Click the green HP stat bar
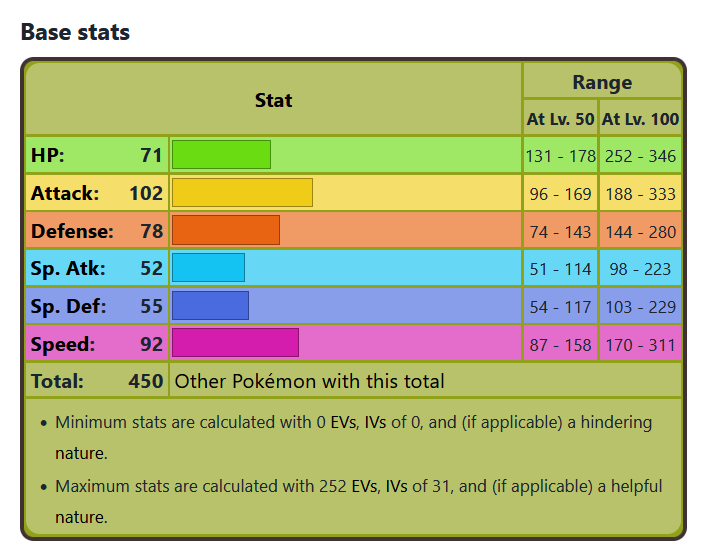The height and width of the screenshot is (546, 703). pyautogui.click(x=221, y=155)
